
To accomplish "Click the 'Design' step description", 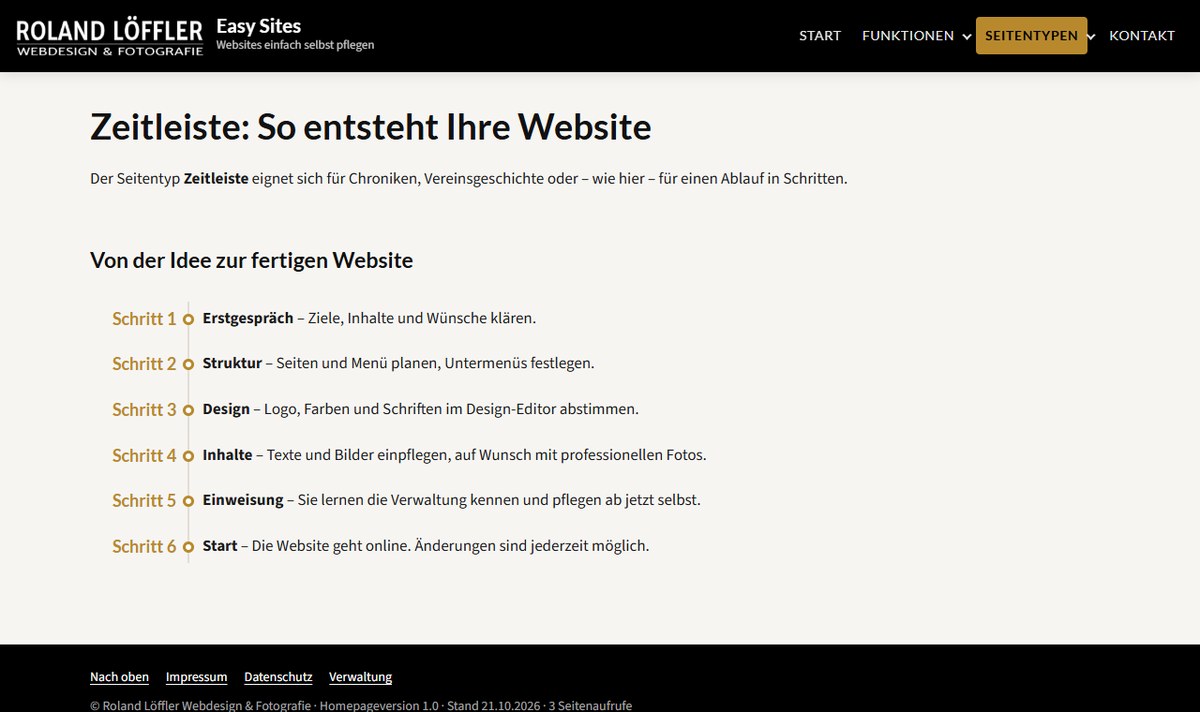I will click(420, 409).
